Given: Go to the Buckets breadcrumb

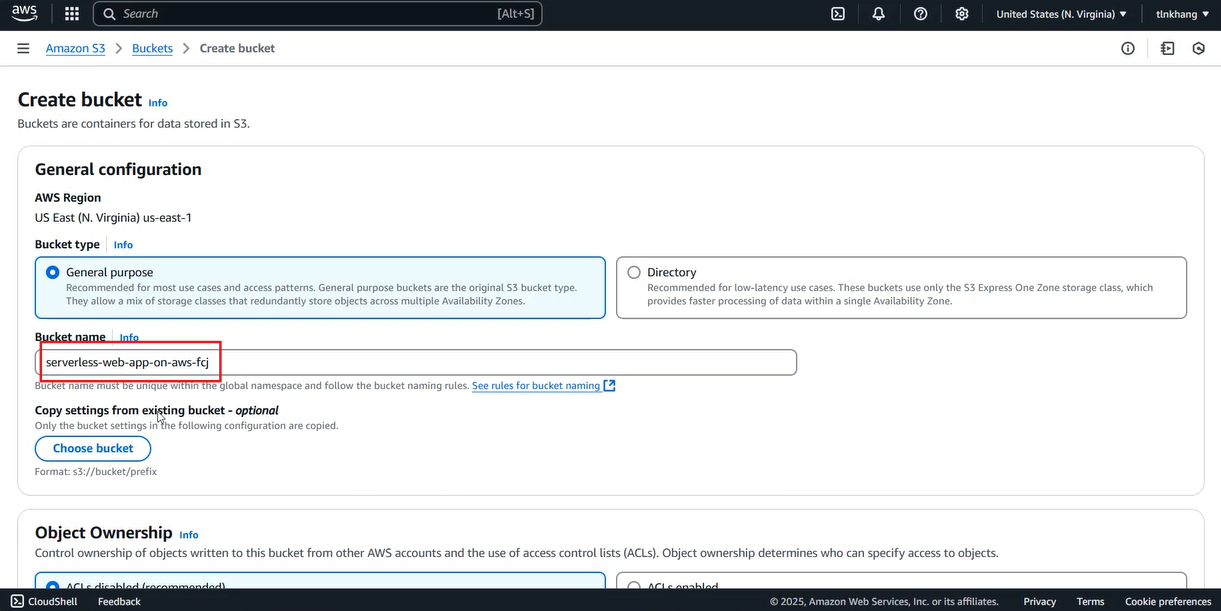Looking at the screenshot, I should (x=152, y=48).
